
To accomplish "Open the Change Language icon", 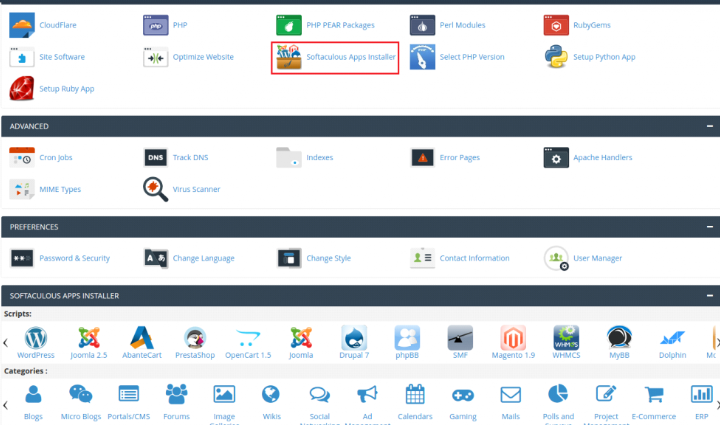I will pos(156,258).
